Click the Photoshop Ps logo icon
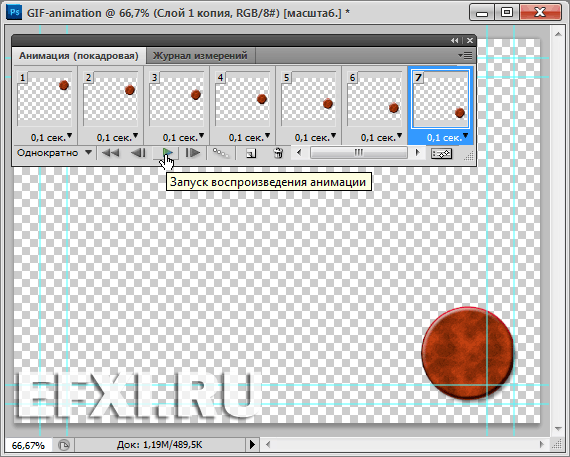570x457 pixels. pyautogui.click(x=14, y=13)
